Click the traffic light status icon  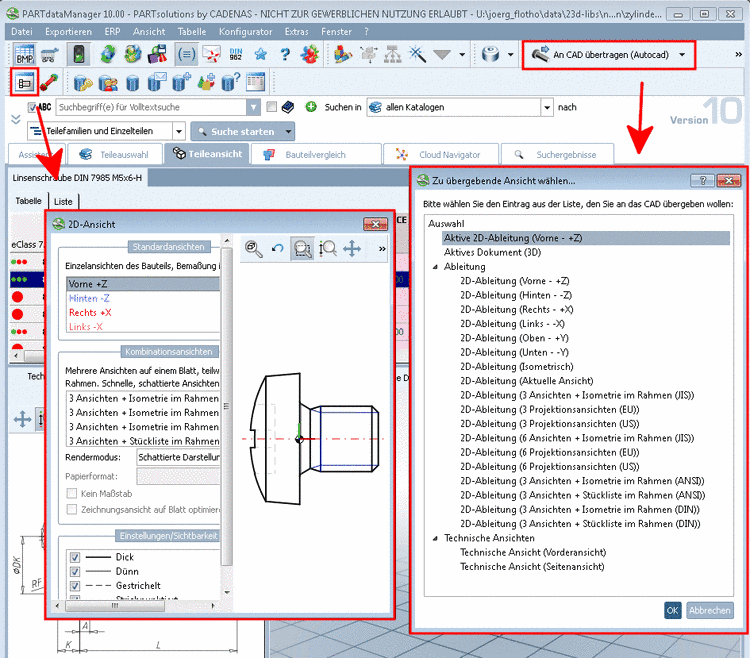point(79,54)
